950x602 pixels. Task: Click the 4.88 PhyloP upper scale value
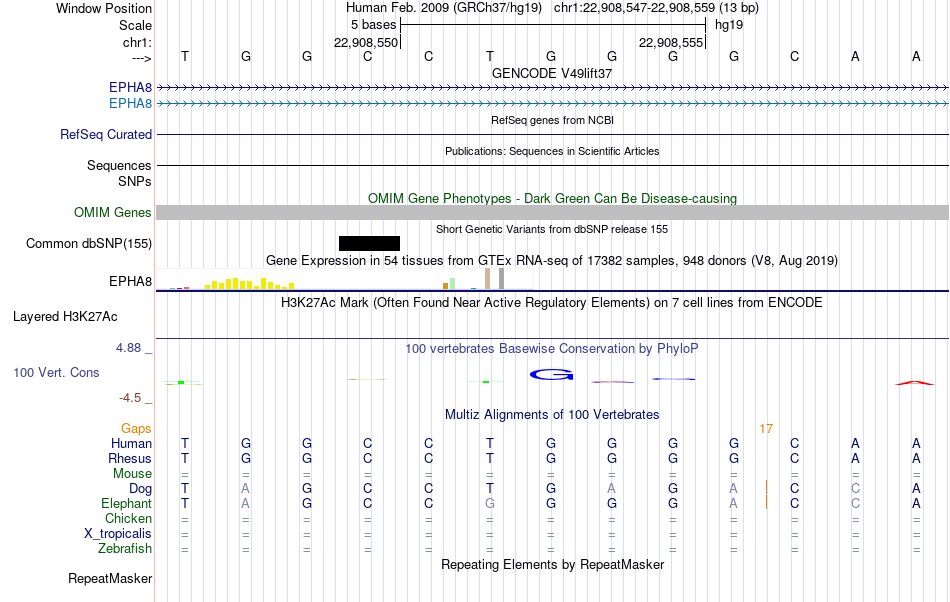pyautogui.click(x=128, y=348)
